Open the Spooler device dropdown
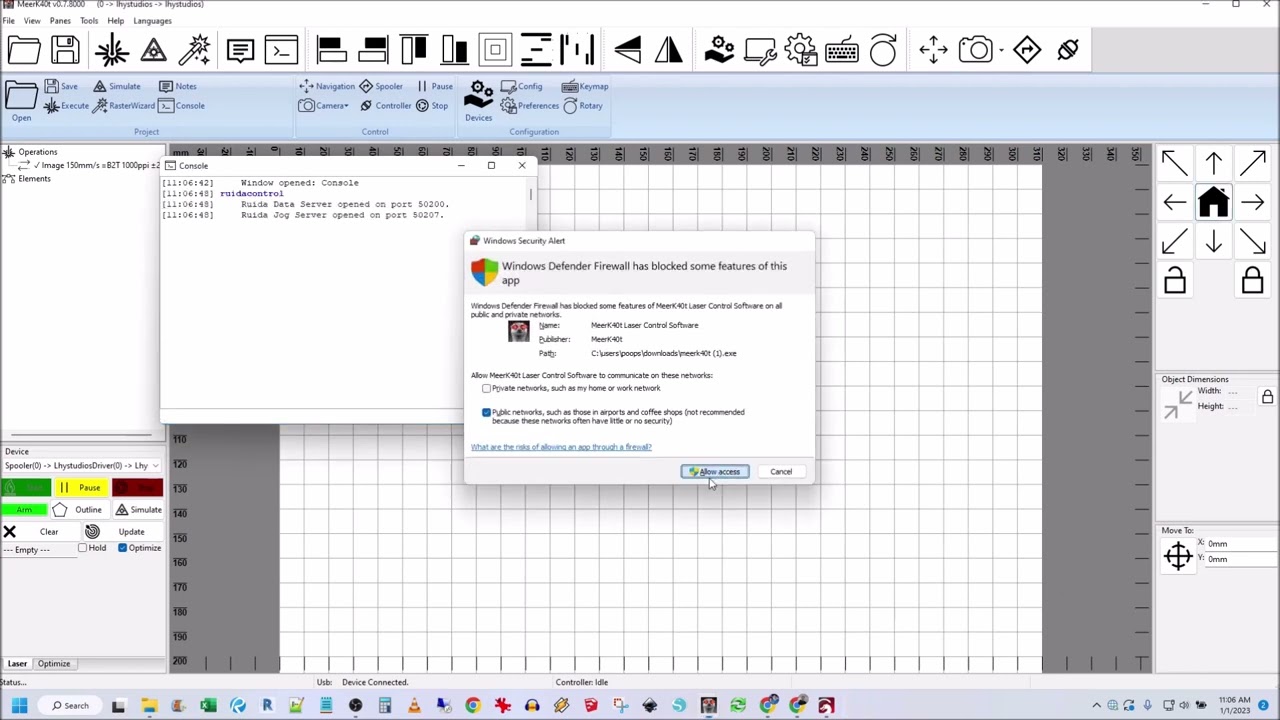 coord(82,466)
